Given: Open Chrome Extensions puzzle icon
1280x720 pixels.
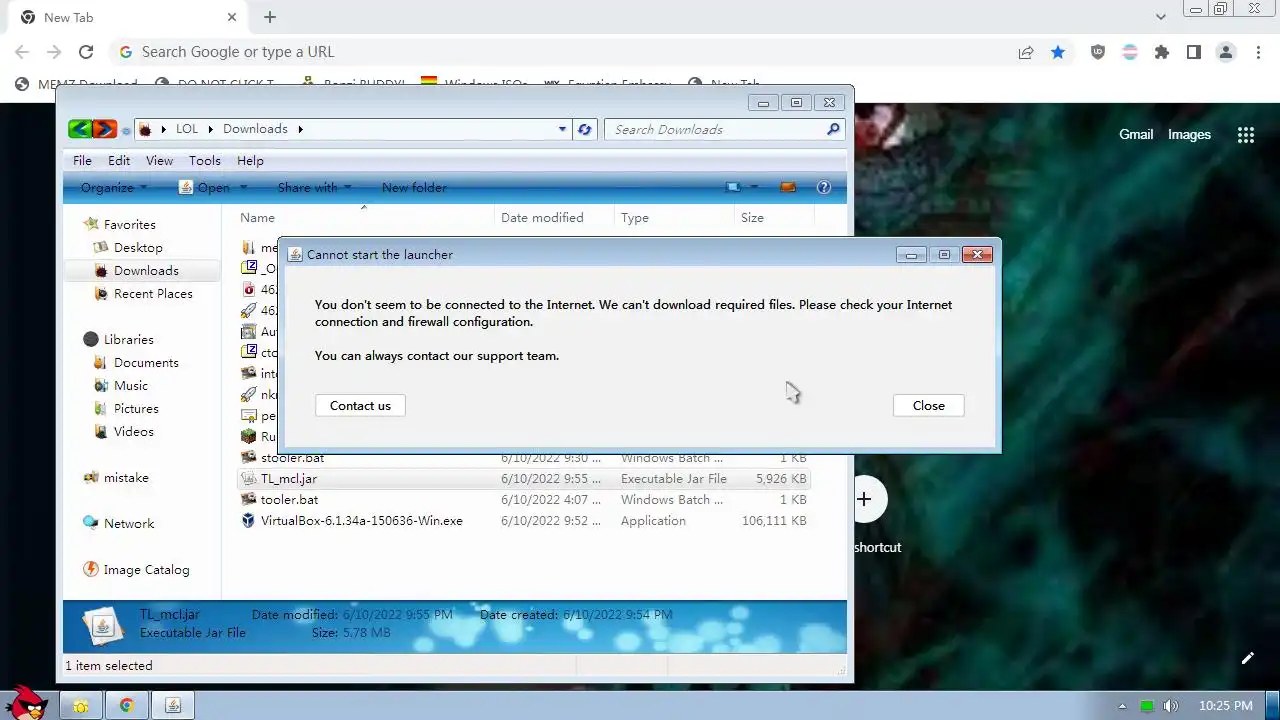Looking at the screenshot, I should (1162, 52).
